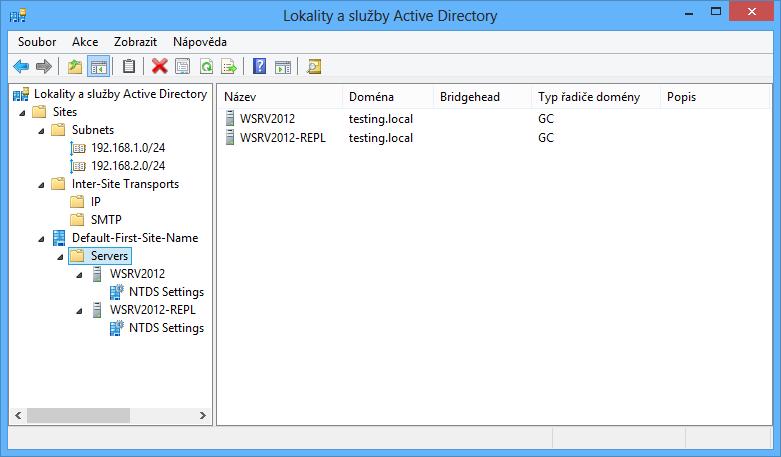This screenshot has width=781, height=457.
Task: Sort by the Doména column header
Action: point(388,97)
